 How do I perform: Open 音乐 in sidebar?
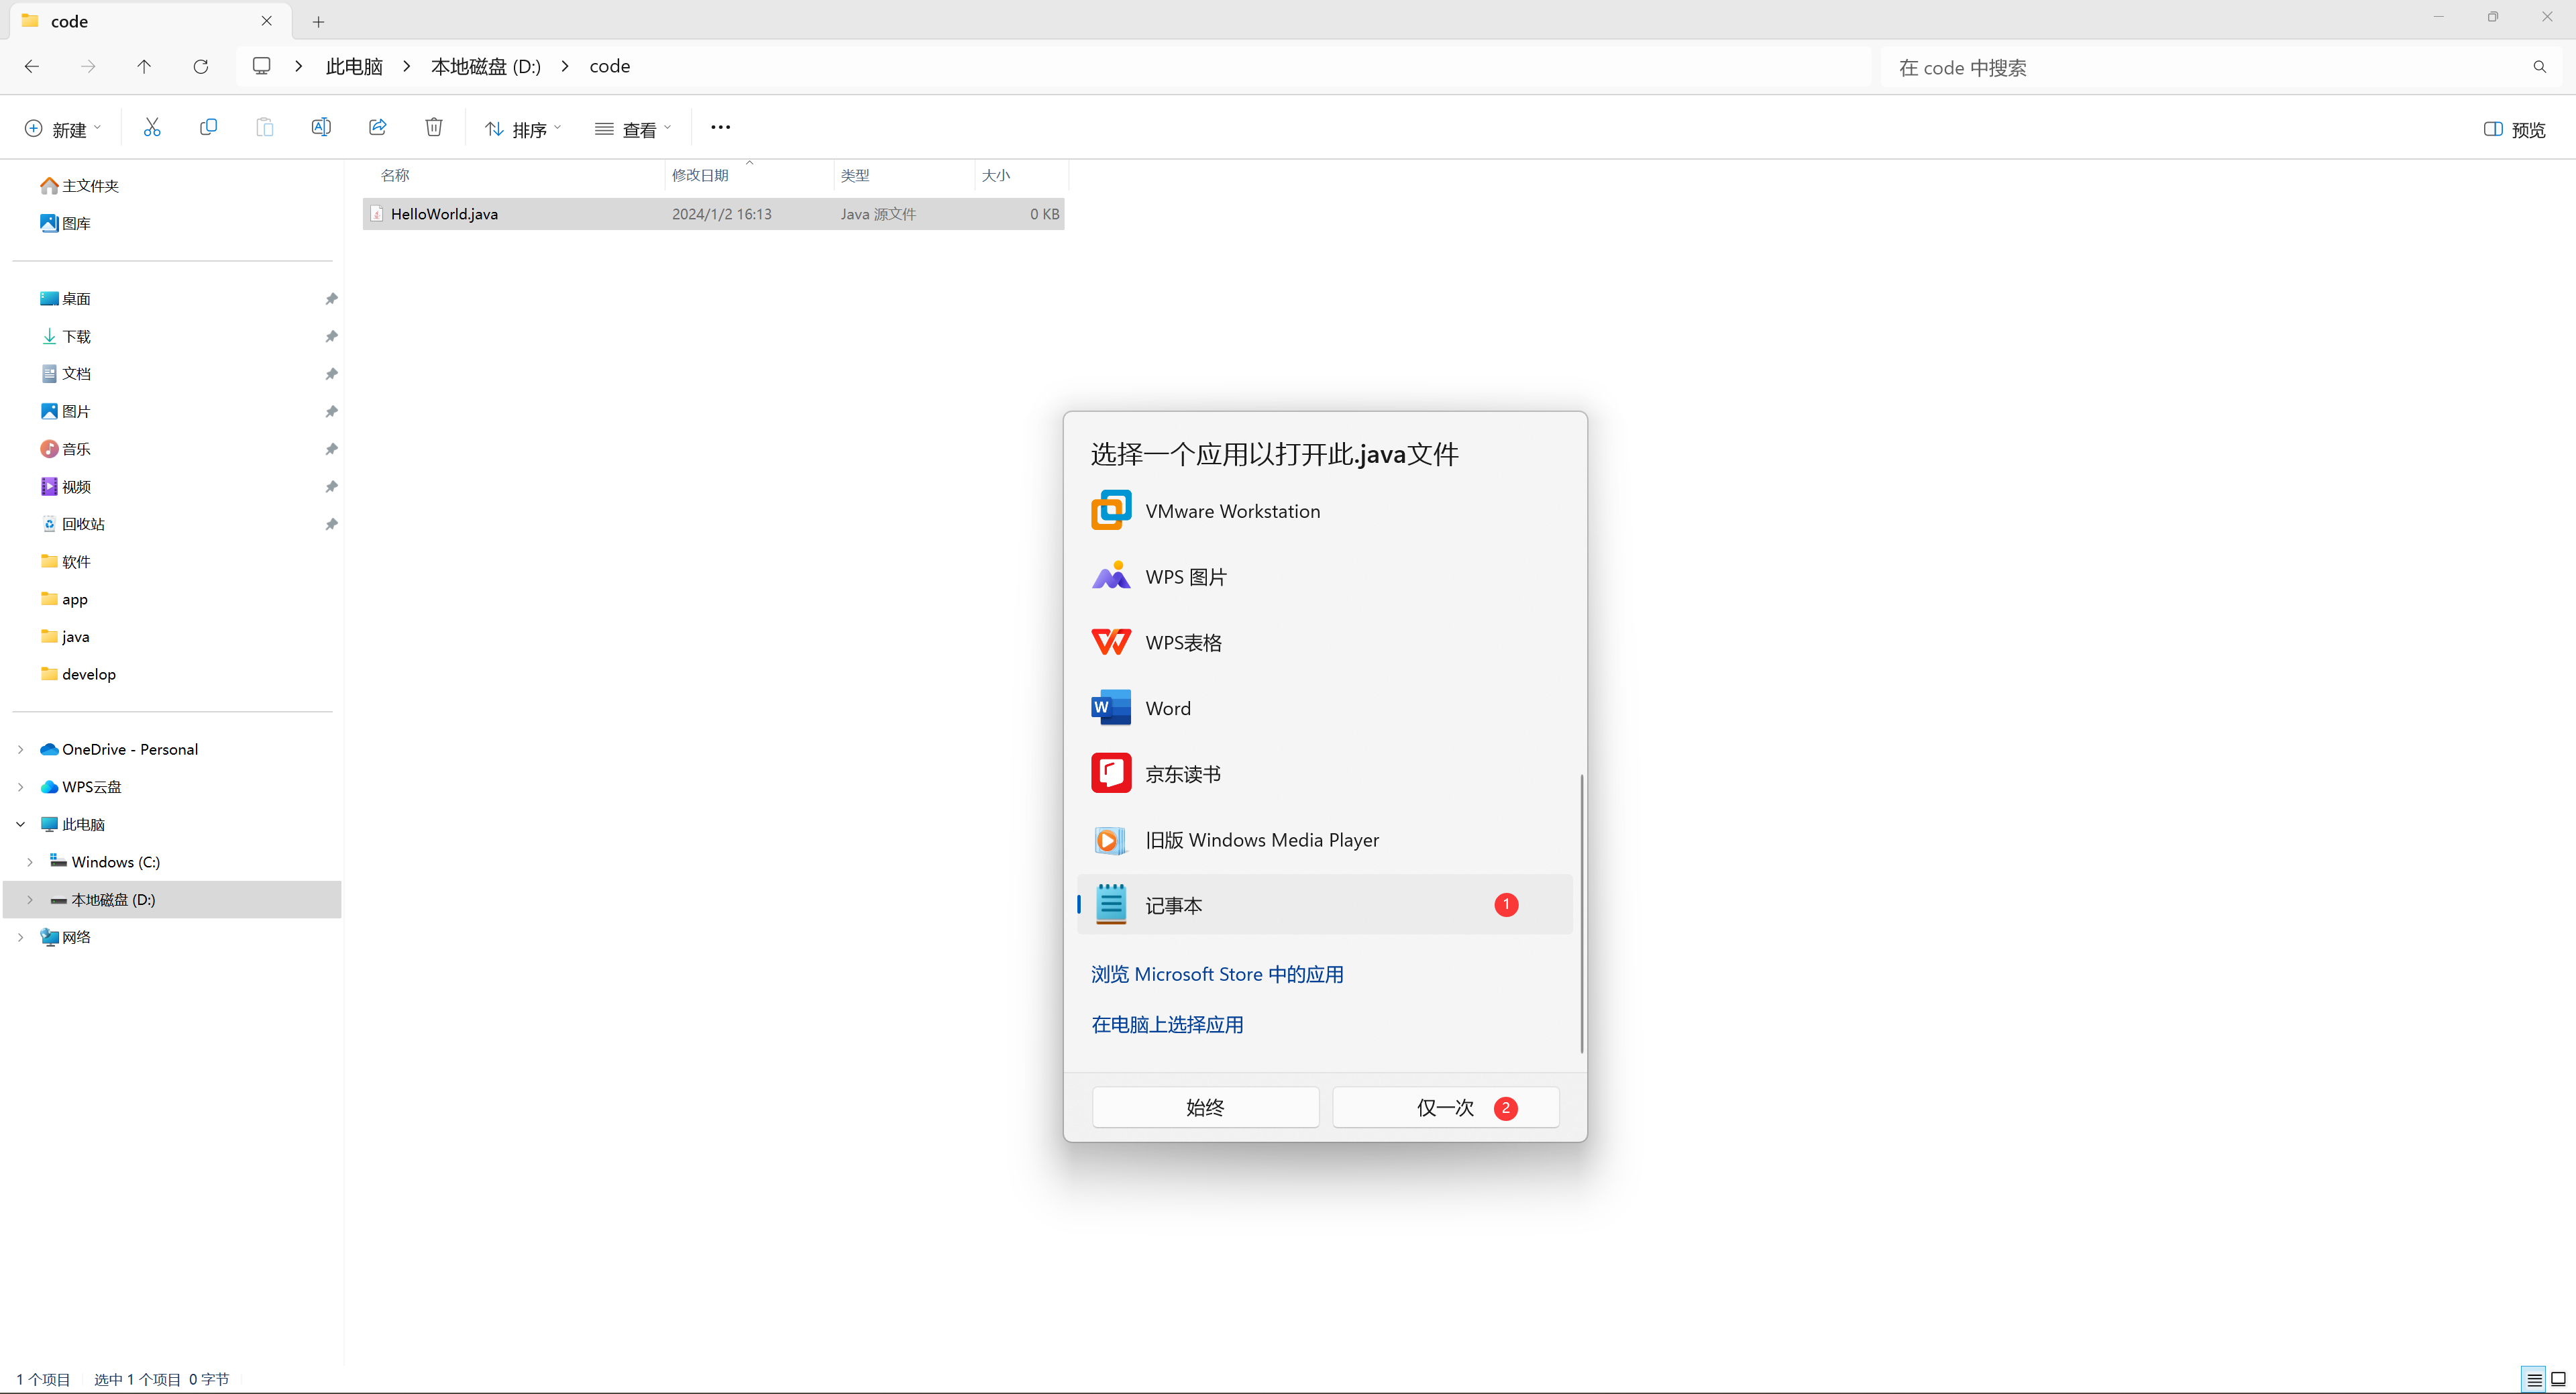tap(66, 449)
